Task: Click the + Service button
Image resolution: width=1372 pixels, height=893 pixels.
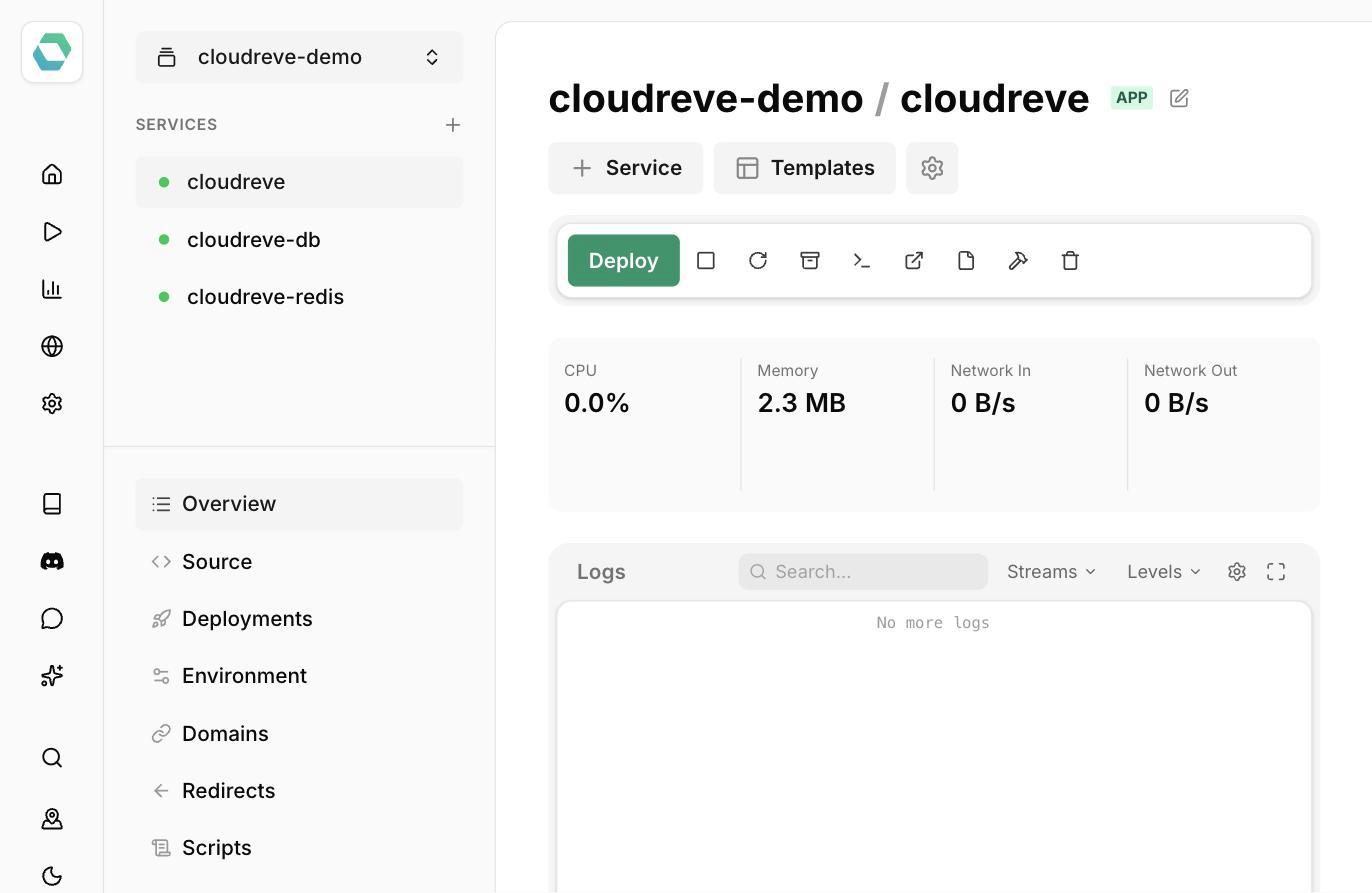Action: (626, 168)
